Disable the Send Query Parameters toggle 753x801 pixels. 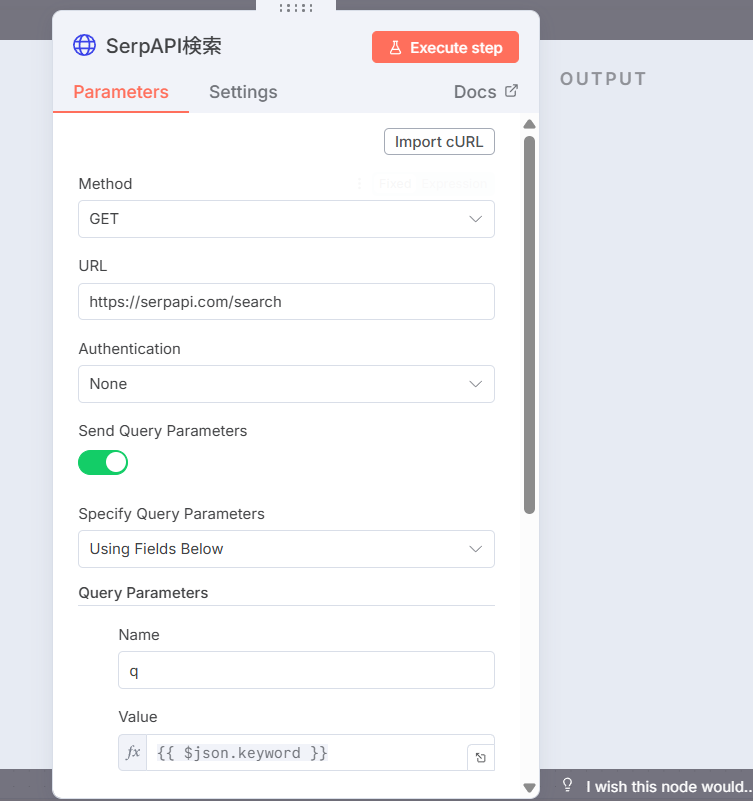(103, 462)
